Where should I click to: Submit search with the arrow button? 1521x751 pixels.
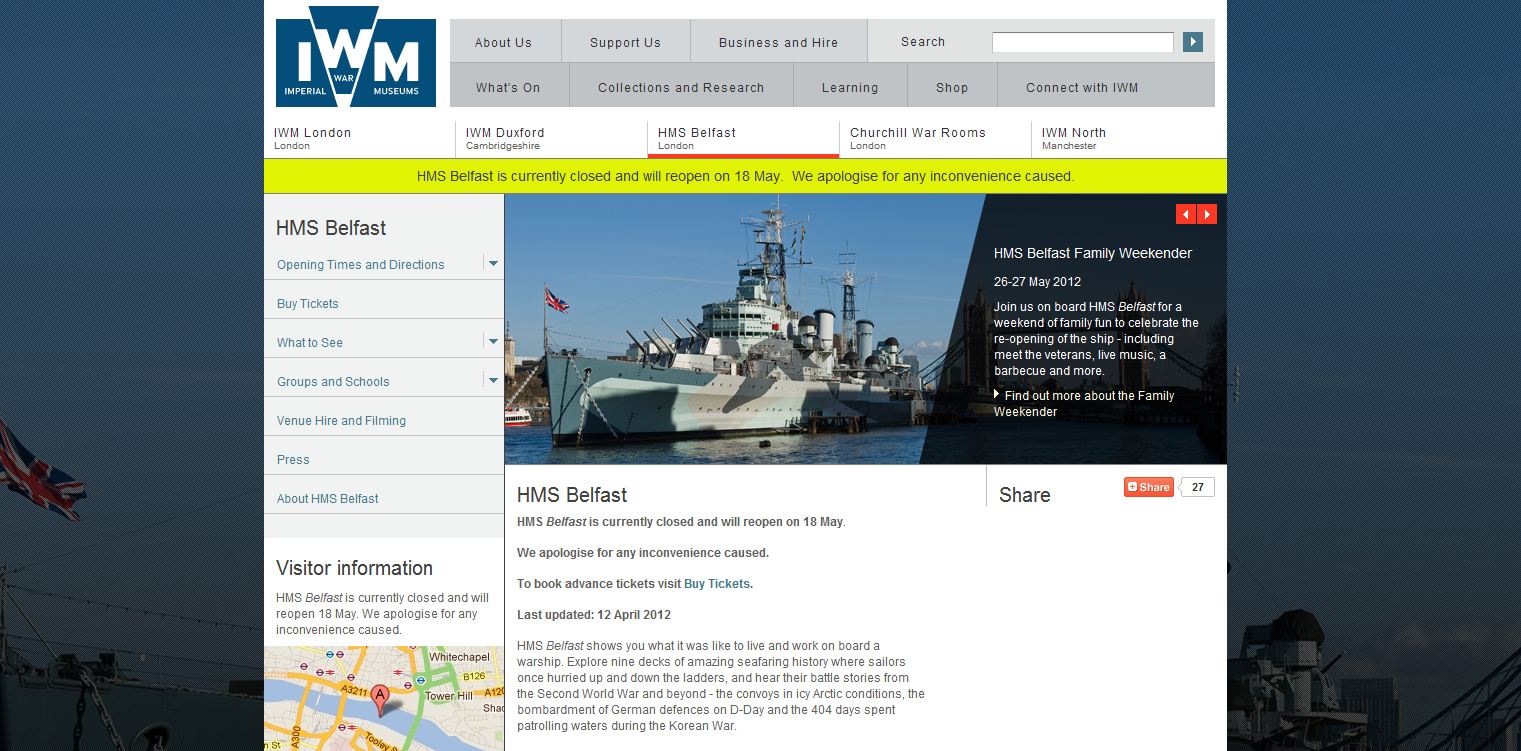pyautogui.click(x=1193, y=42)
